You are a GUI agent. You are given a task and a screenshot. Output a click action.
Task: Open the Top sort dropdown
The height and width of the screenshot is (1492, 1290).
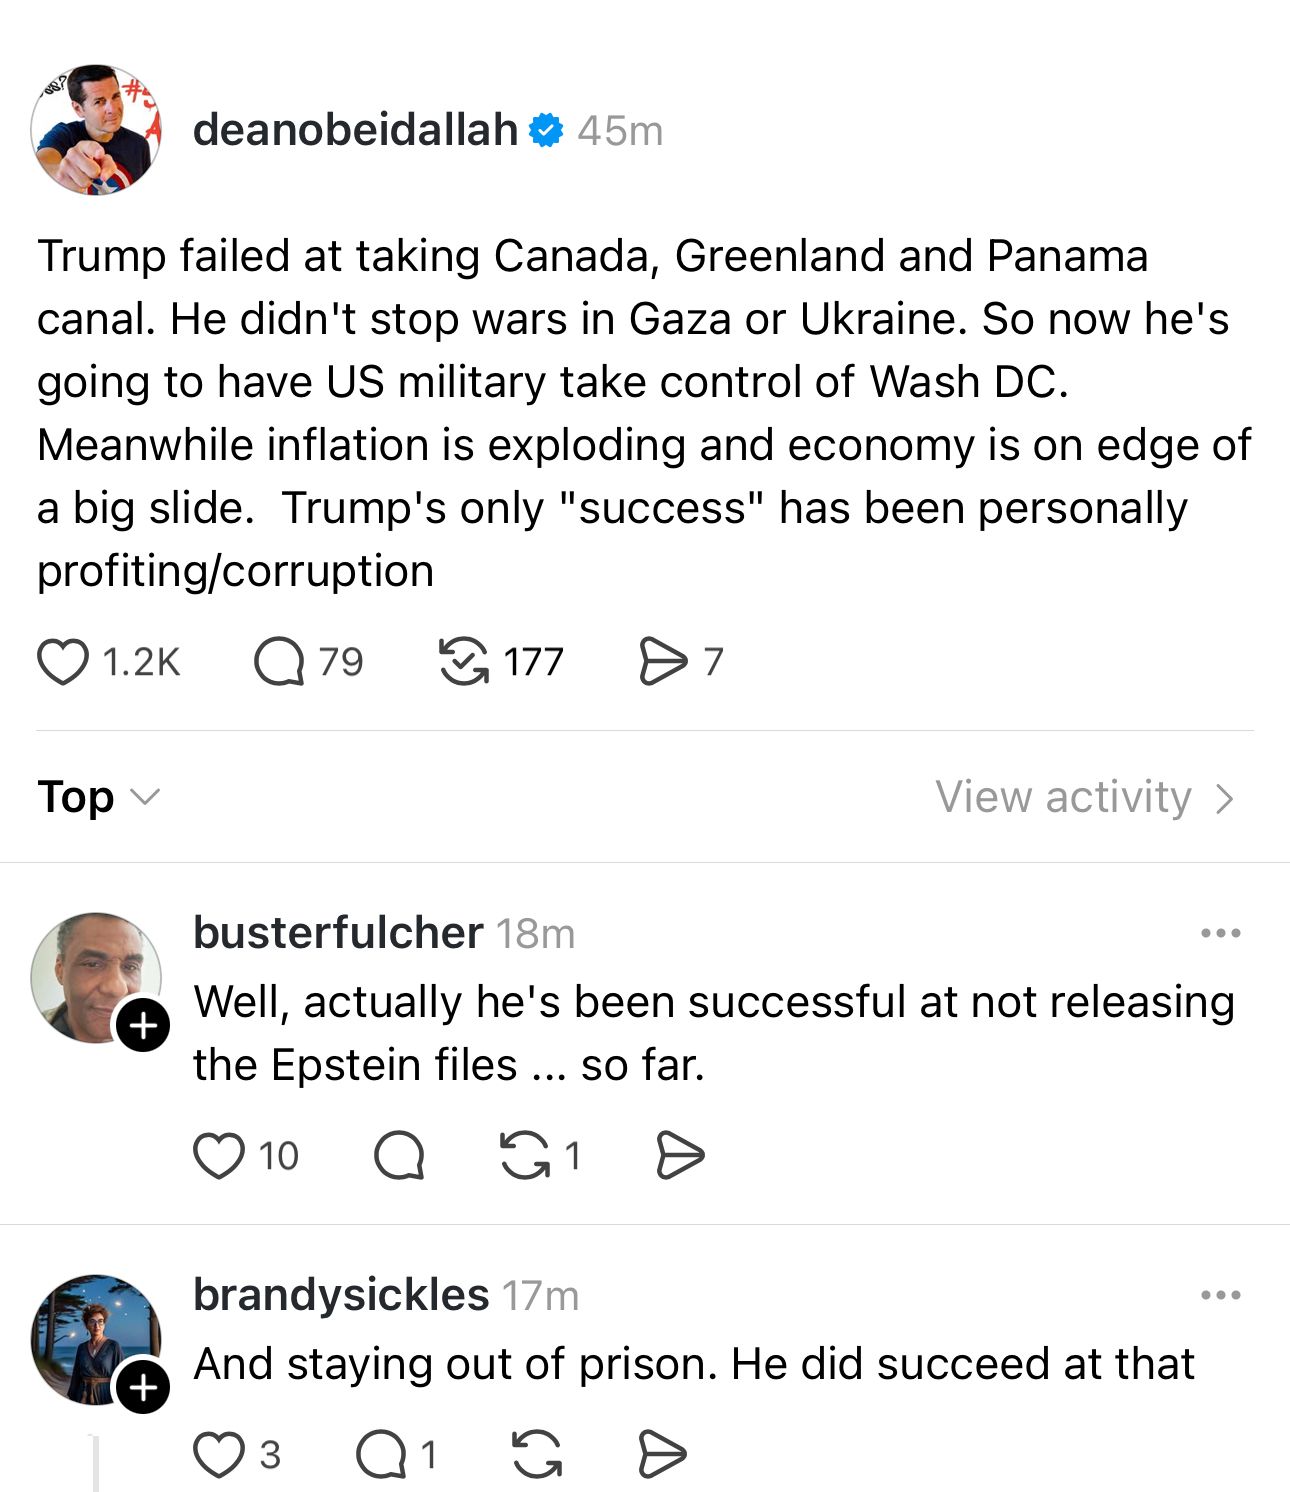98,797
